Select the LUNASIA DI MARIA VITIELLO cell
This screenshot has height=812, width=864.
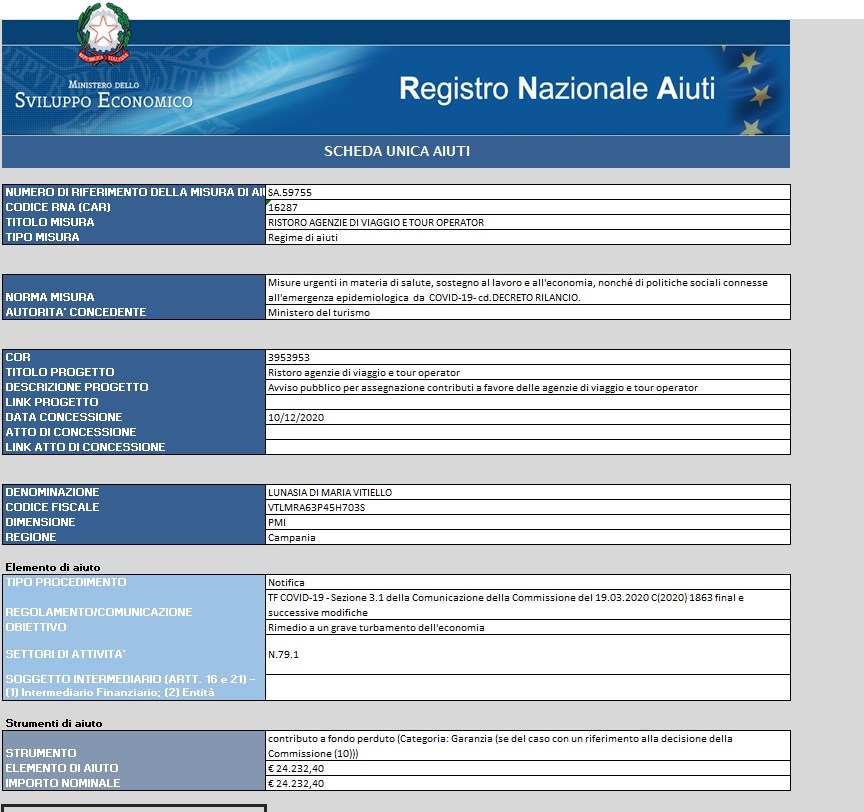[528, 492]
